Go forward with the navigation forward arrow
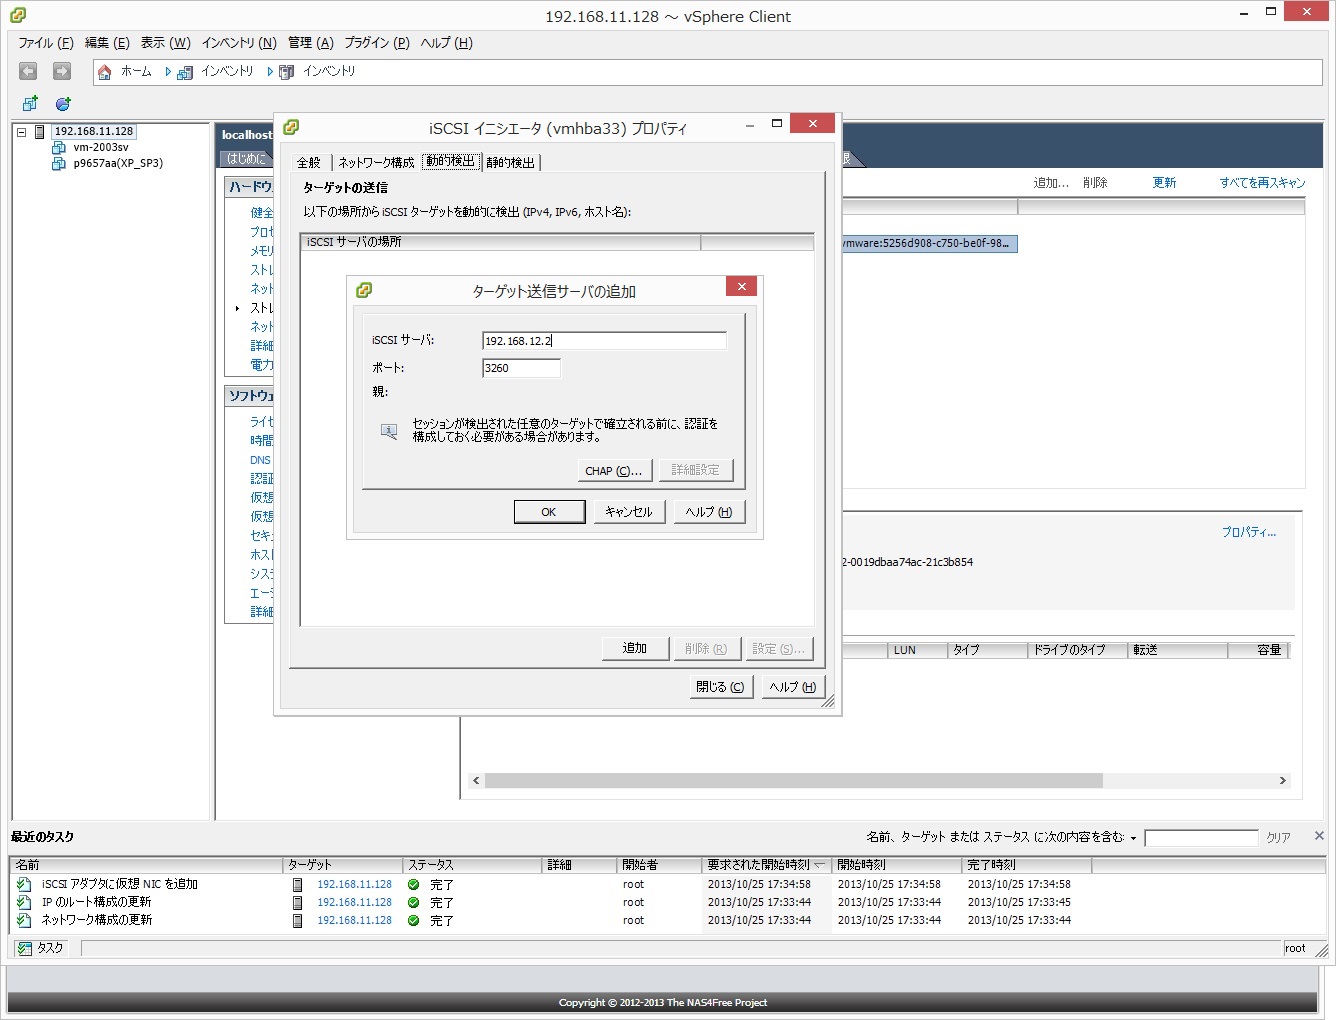The height and width of the screenshot is (1020, 1336). click(x=62, y=71)
